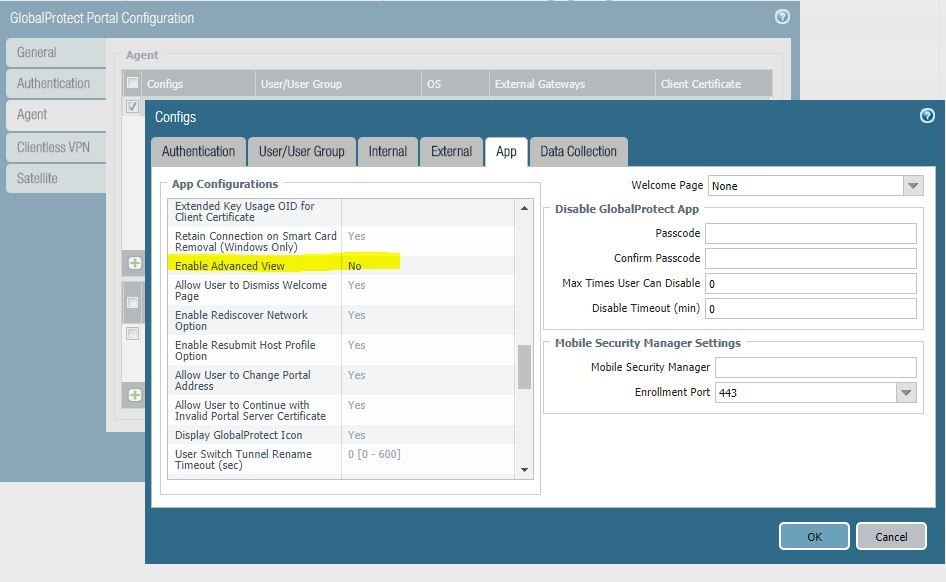Open the Enrollment Port dropdown arrow
The height and width of the screenshot is (582, 946).
coord(906,393)
